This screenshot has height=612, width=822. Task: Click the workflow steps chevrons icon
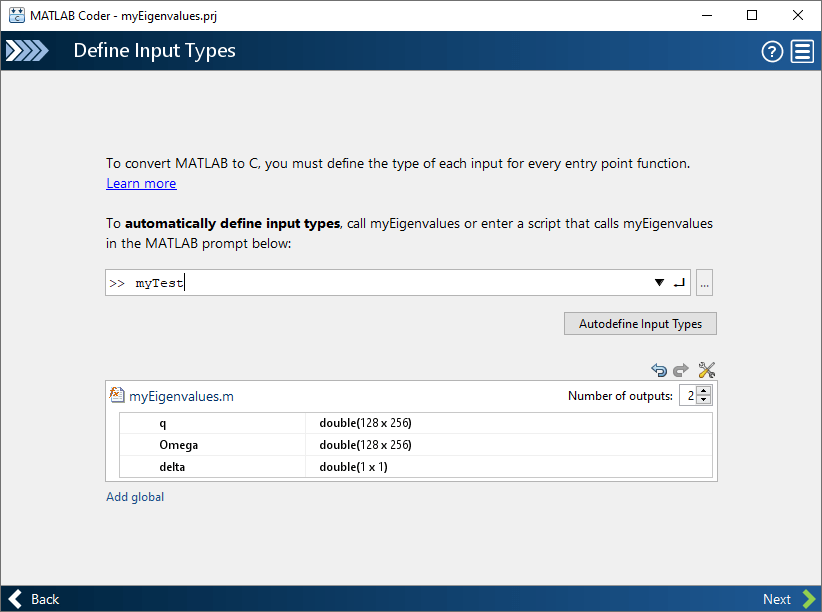(25, 52)
